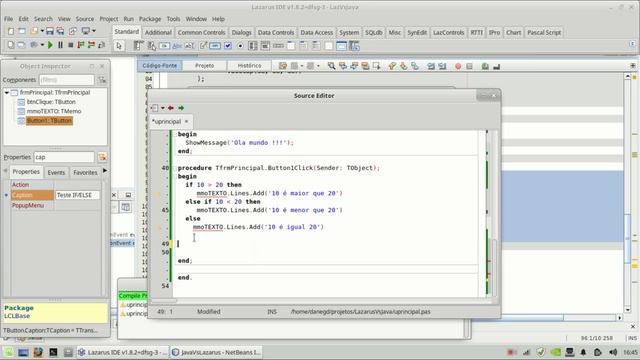Pick the TLabel component icon
The width and height of the screenshot is (640, 360).
click(x=177, y=46)
